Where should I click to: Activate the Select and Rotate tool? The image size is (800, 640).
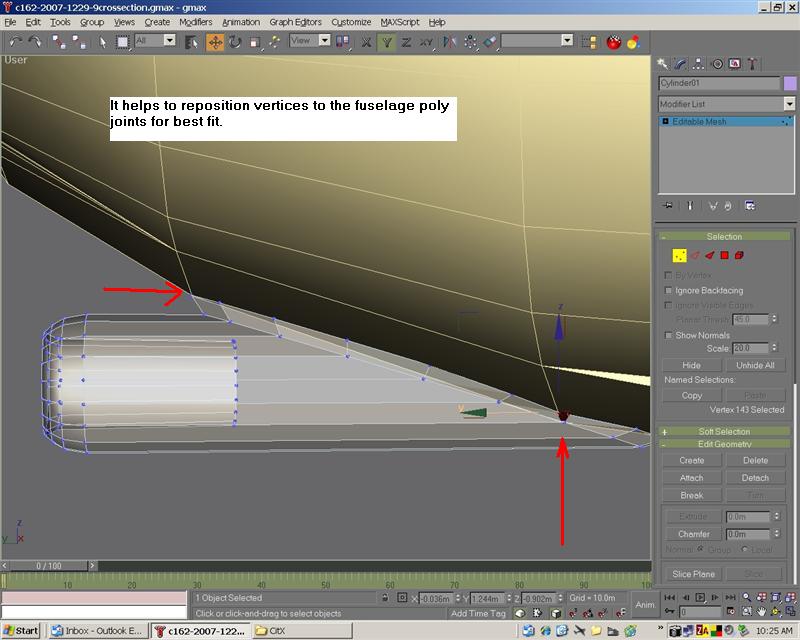(235, 42)
